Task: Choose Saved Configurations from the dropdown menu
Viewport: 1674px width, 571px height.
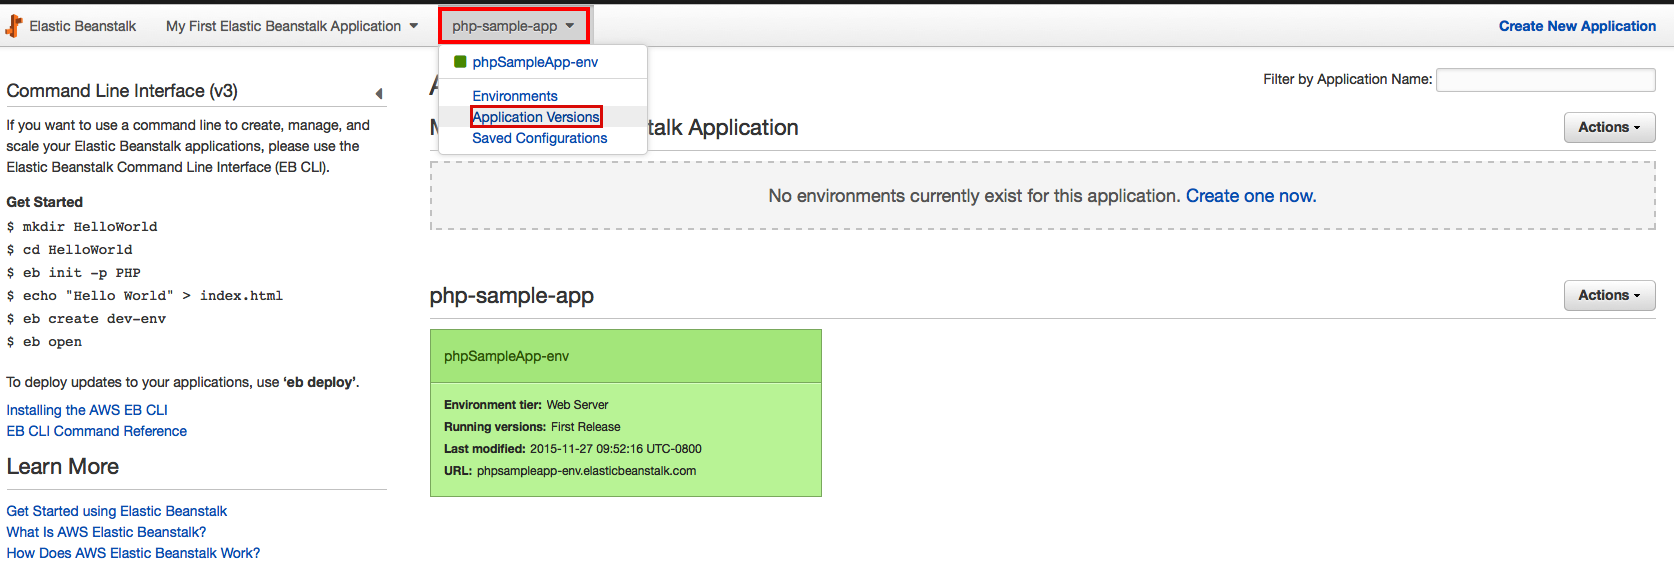Action: [x=540, y=138]
